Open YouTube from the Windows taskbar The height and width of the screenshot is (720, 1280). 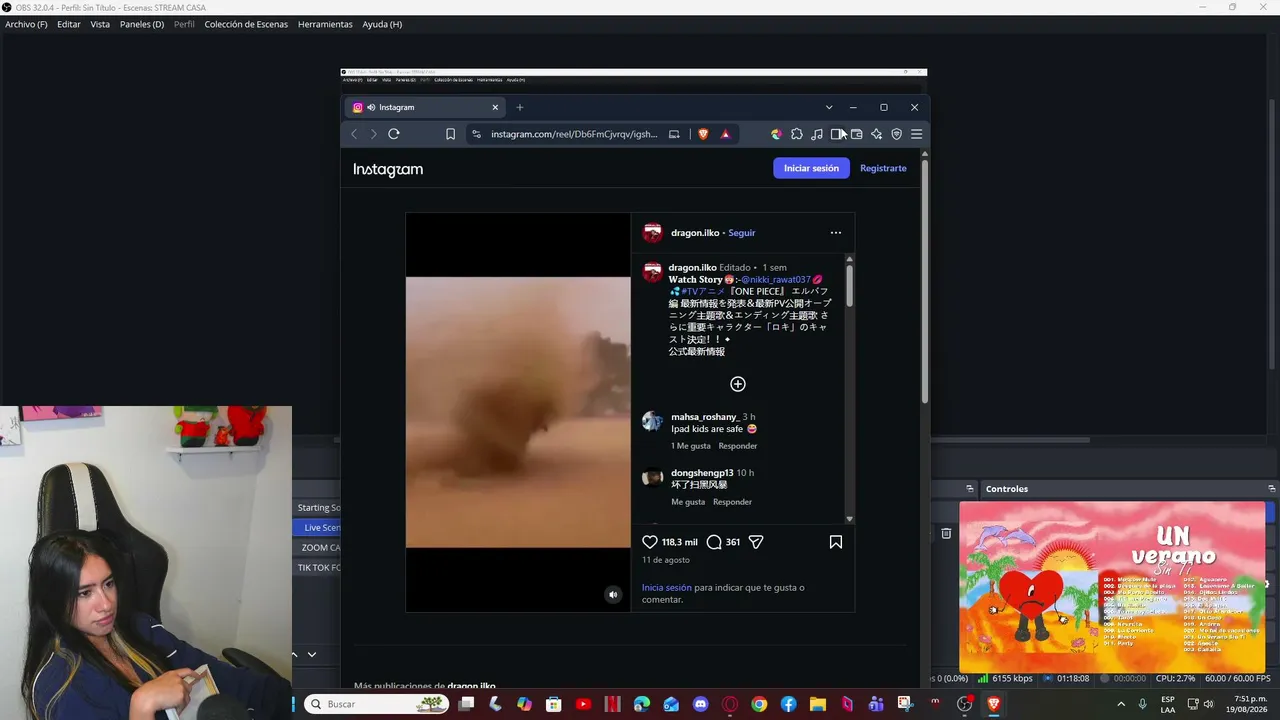click(x=584, y=704)
